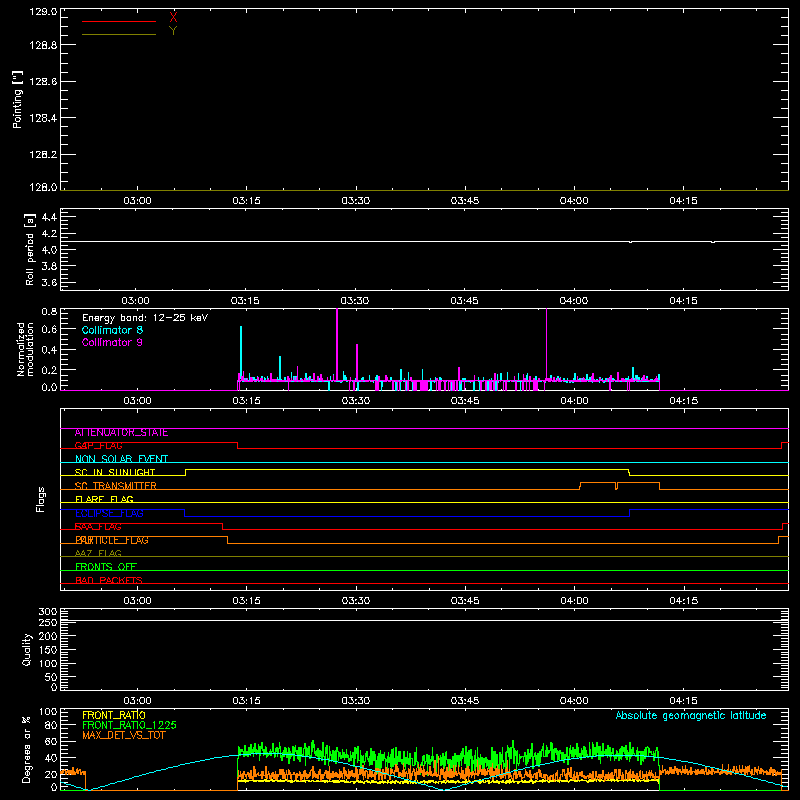The image size is (800, 800).
Task: Click the 0.6 modulation tick label
Action: [49, 330]
